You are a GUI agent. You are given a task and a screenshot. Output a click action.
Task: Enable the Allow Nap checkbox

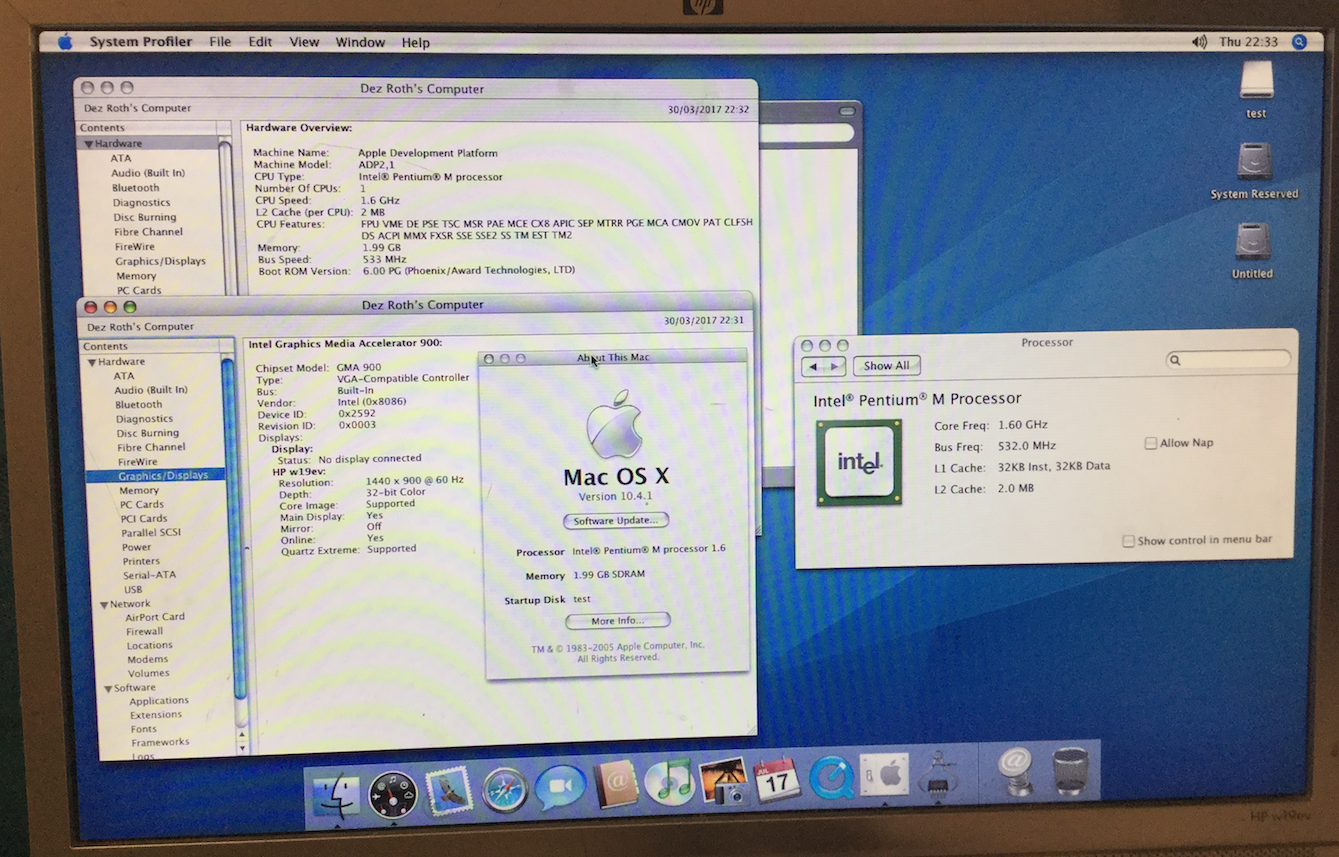coord(1151,443)
